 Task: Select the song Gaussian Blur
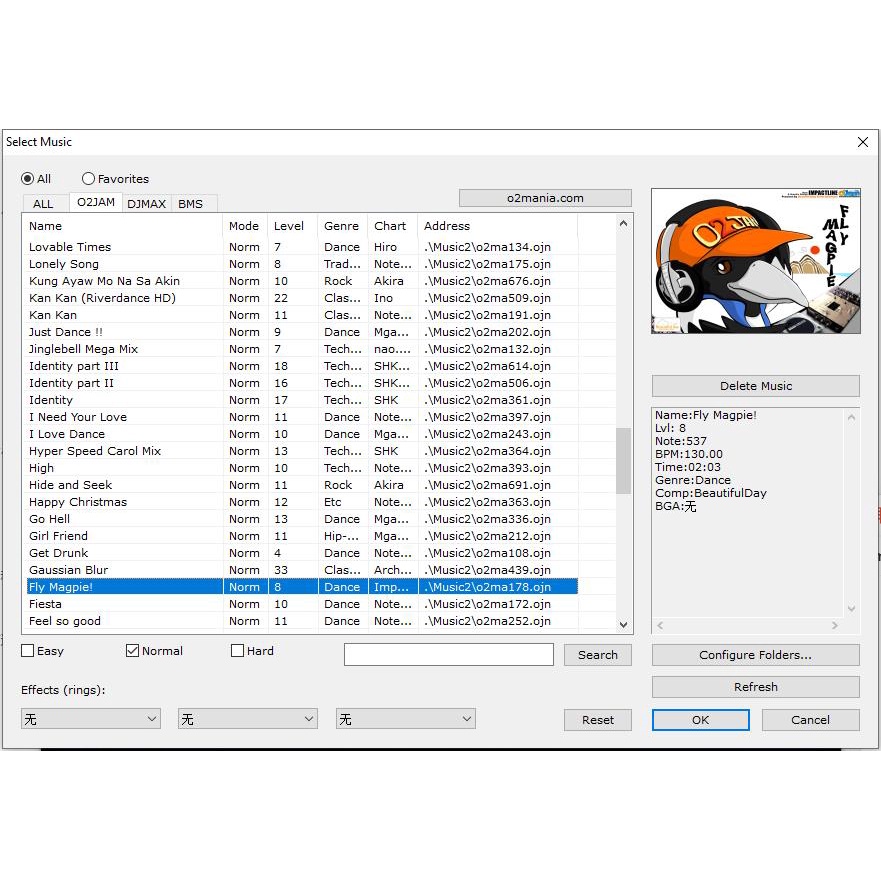point(69,570)
